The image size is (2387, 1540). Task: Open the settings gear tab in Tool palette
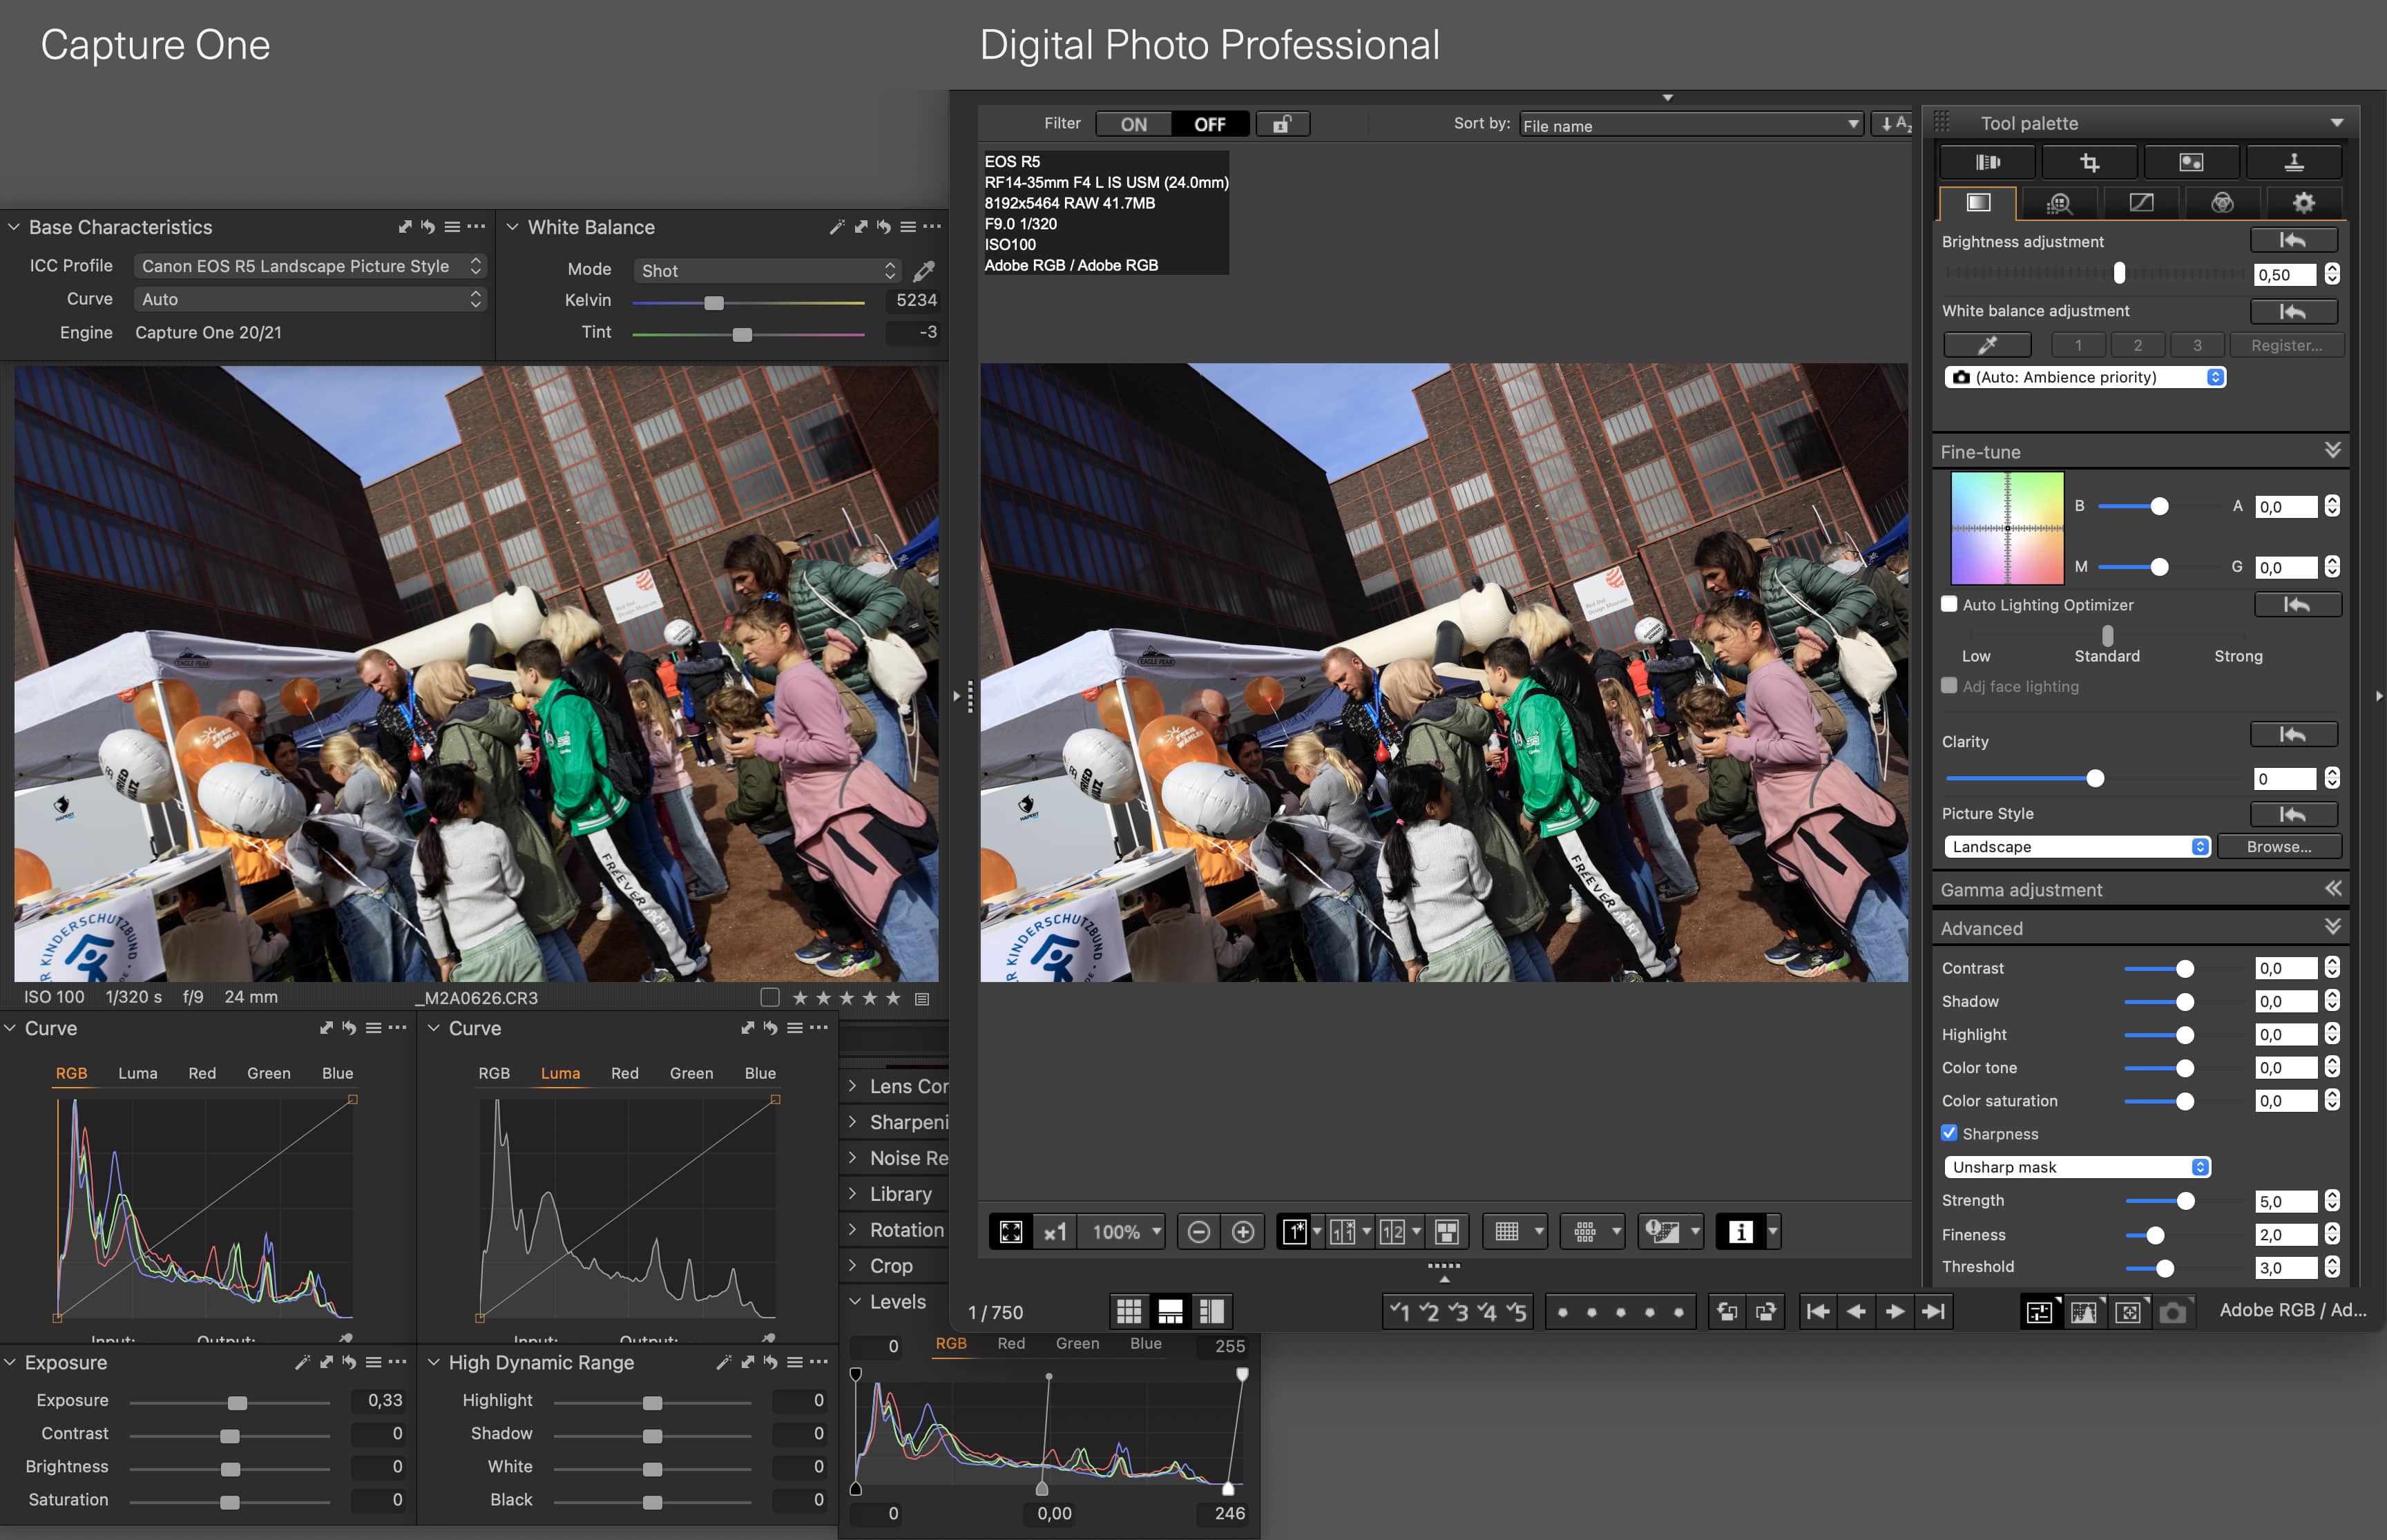pyautogui.click(x=2304, y=203)
